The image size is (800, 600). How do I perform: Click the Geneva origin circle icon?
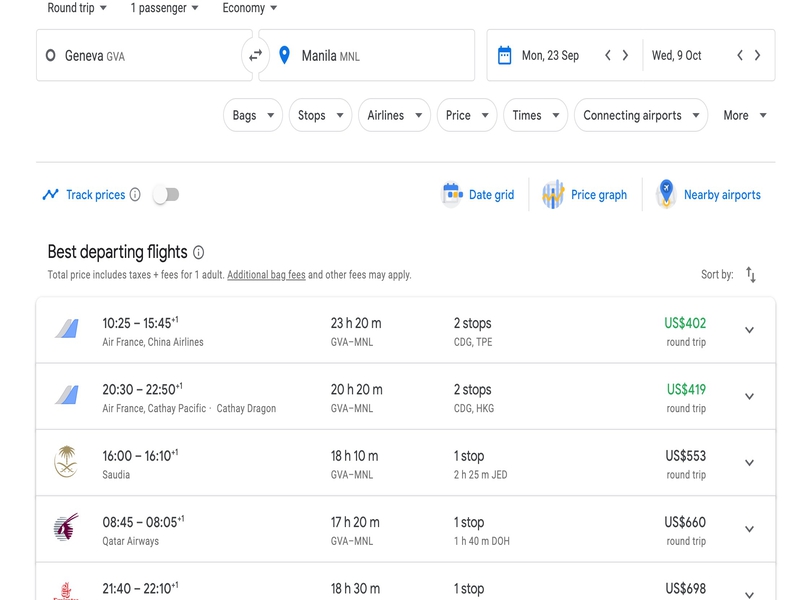coord(51,55)
